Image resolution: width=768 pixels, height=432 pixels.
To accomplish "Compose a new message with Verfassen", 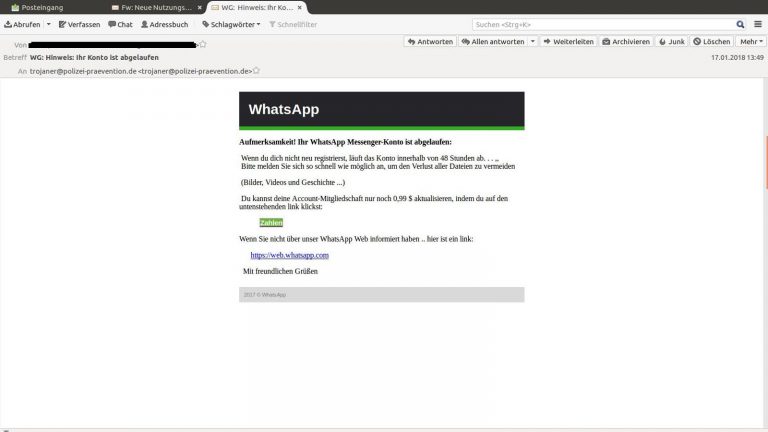I will [79, 24].
